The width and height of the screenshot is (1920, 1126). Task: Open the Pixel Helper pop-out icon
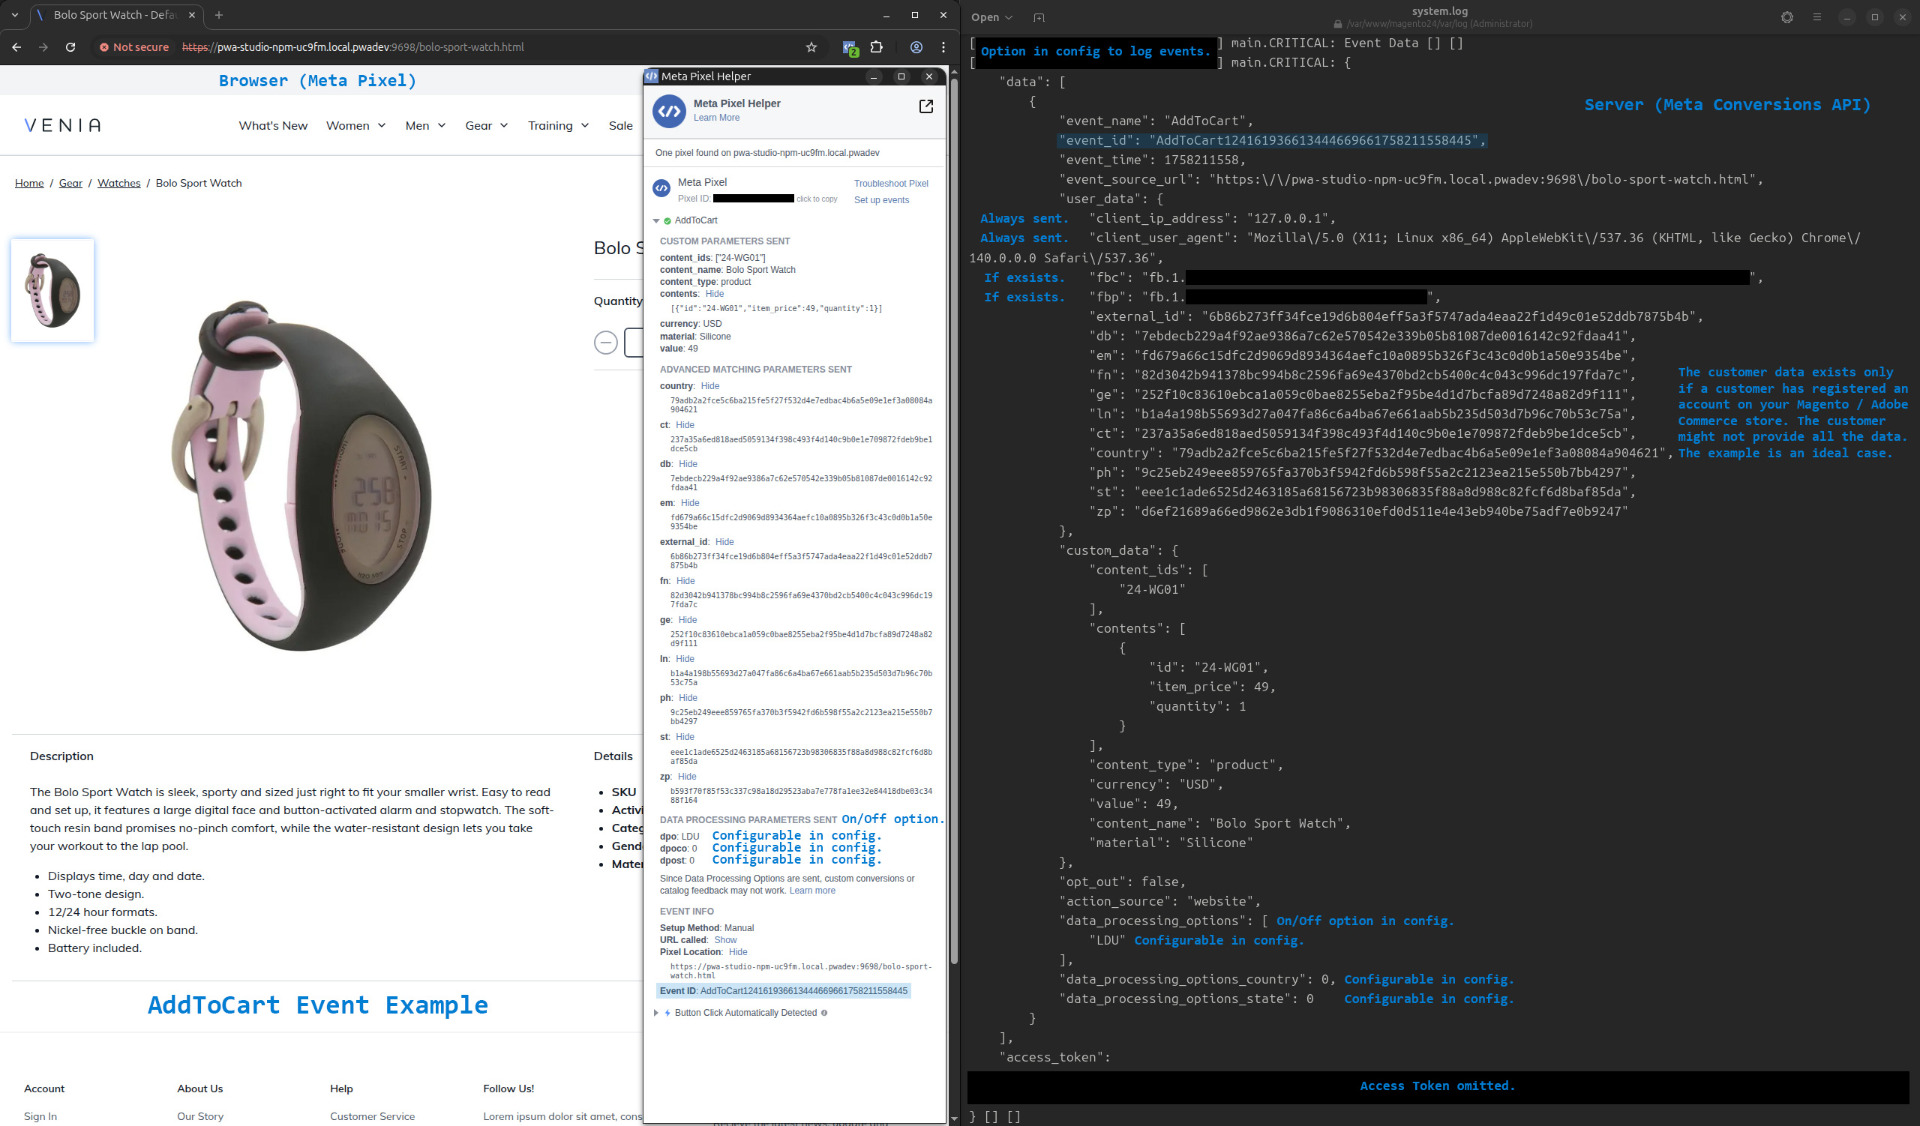pos(926,106)
